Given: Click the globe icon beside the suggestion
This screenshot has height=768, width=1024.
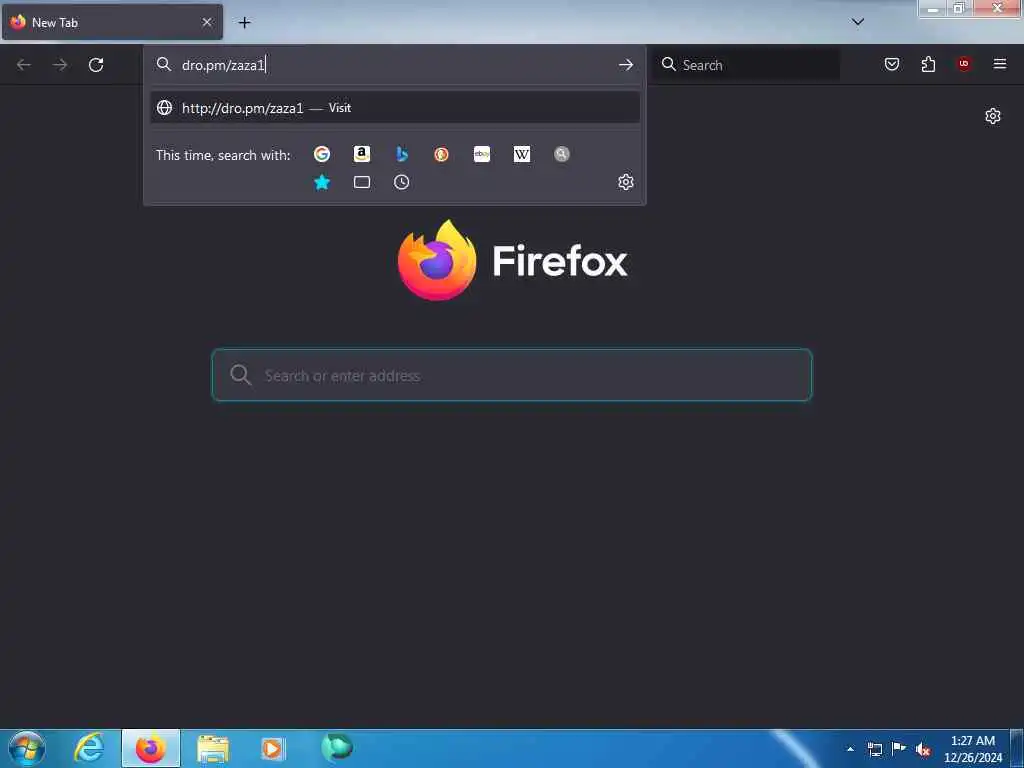Looking at the screenshot, I should point(165,108).
